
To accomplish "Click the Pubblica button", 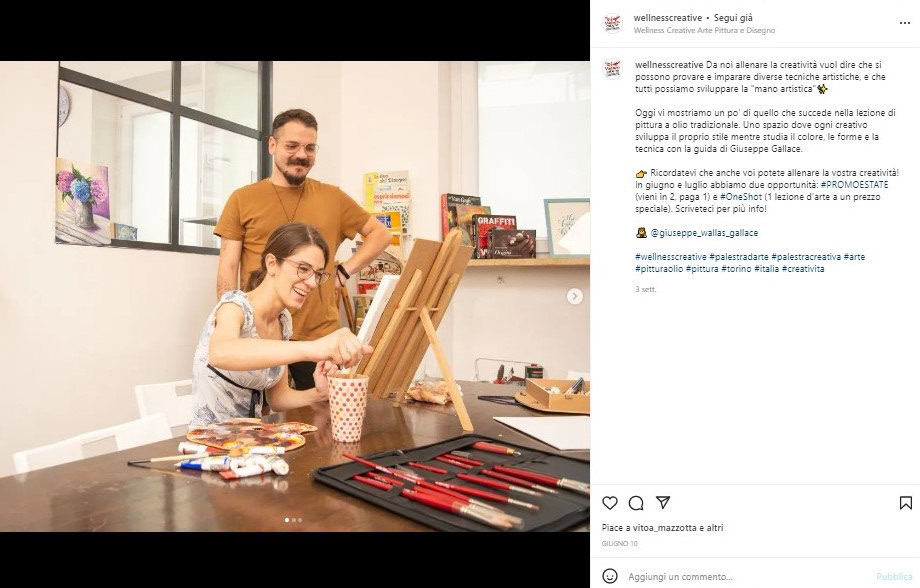I will tap(894, 577).
